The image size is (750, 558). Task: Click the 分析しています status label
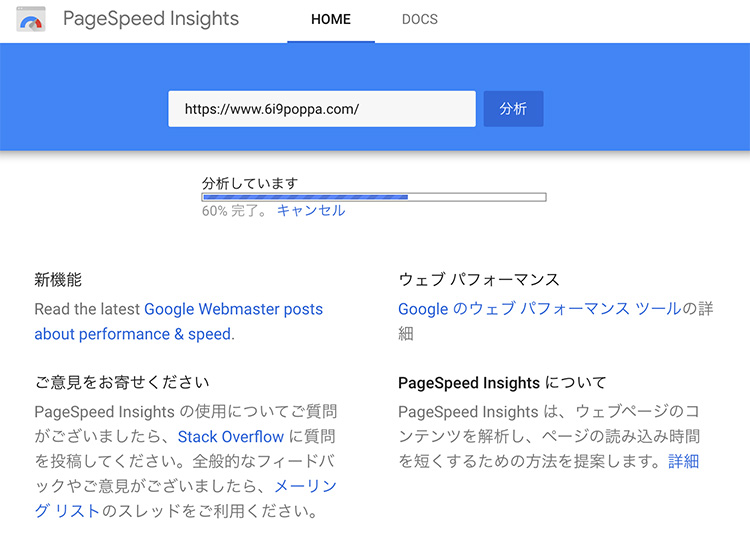pyautogui.click(x=250, y=183)
